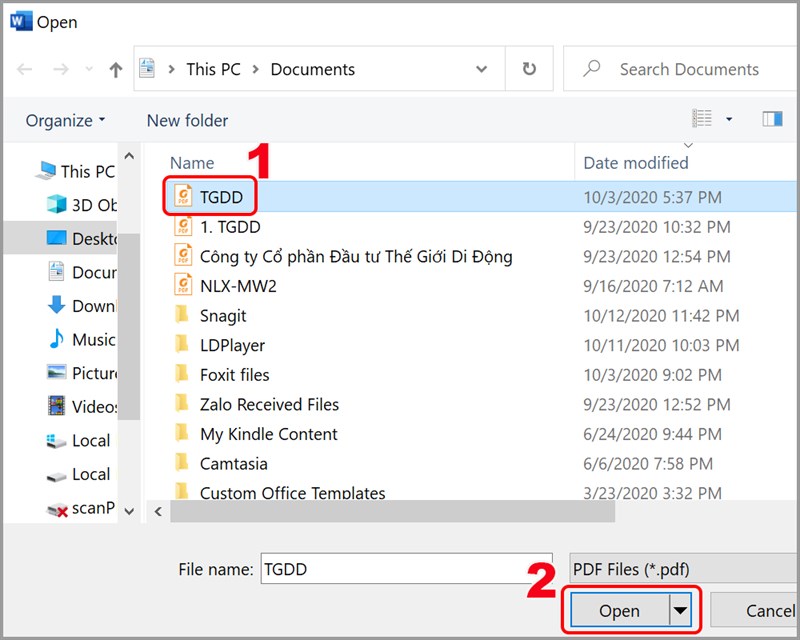This screenshot has height=640, width=800.
Task: Open Downloads in the sidebar
Action: click(x=82, y=306)
